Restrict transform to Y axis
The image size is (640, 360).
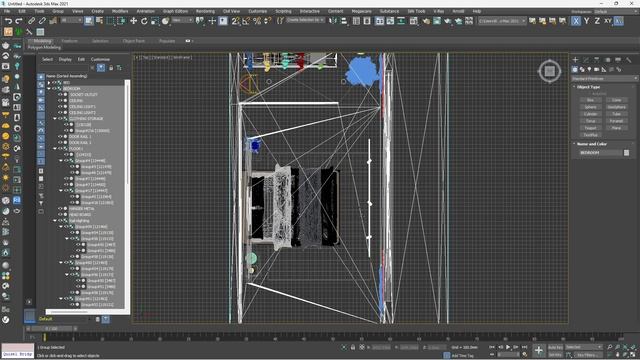tap(587, 21)
